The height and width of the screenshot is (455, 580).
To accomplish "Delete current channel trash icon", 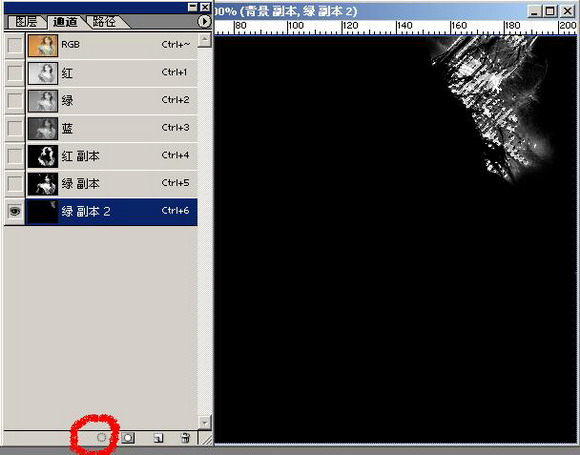I will coord(185,438).
